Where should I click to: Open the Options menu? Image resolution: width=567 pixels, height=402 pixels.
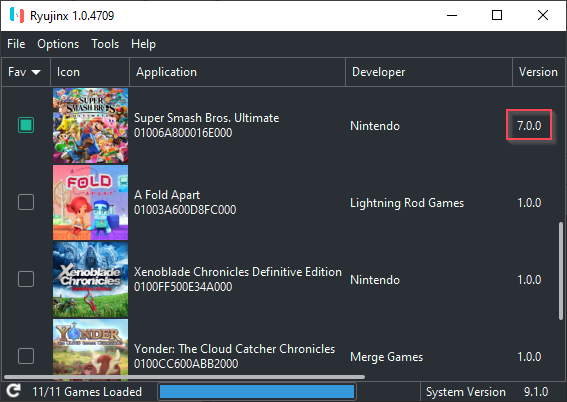(58, 44)
